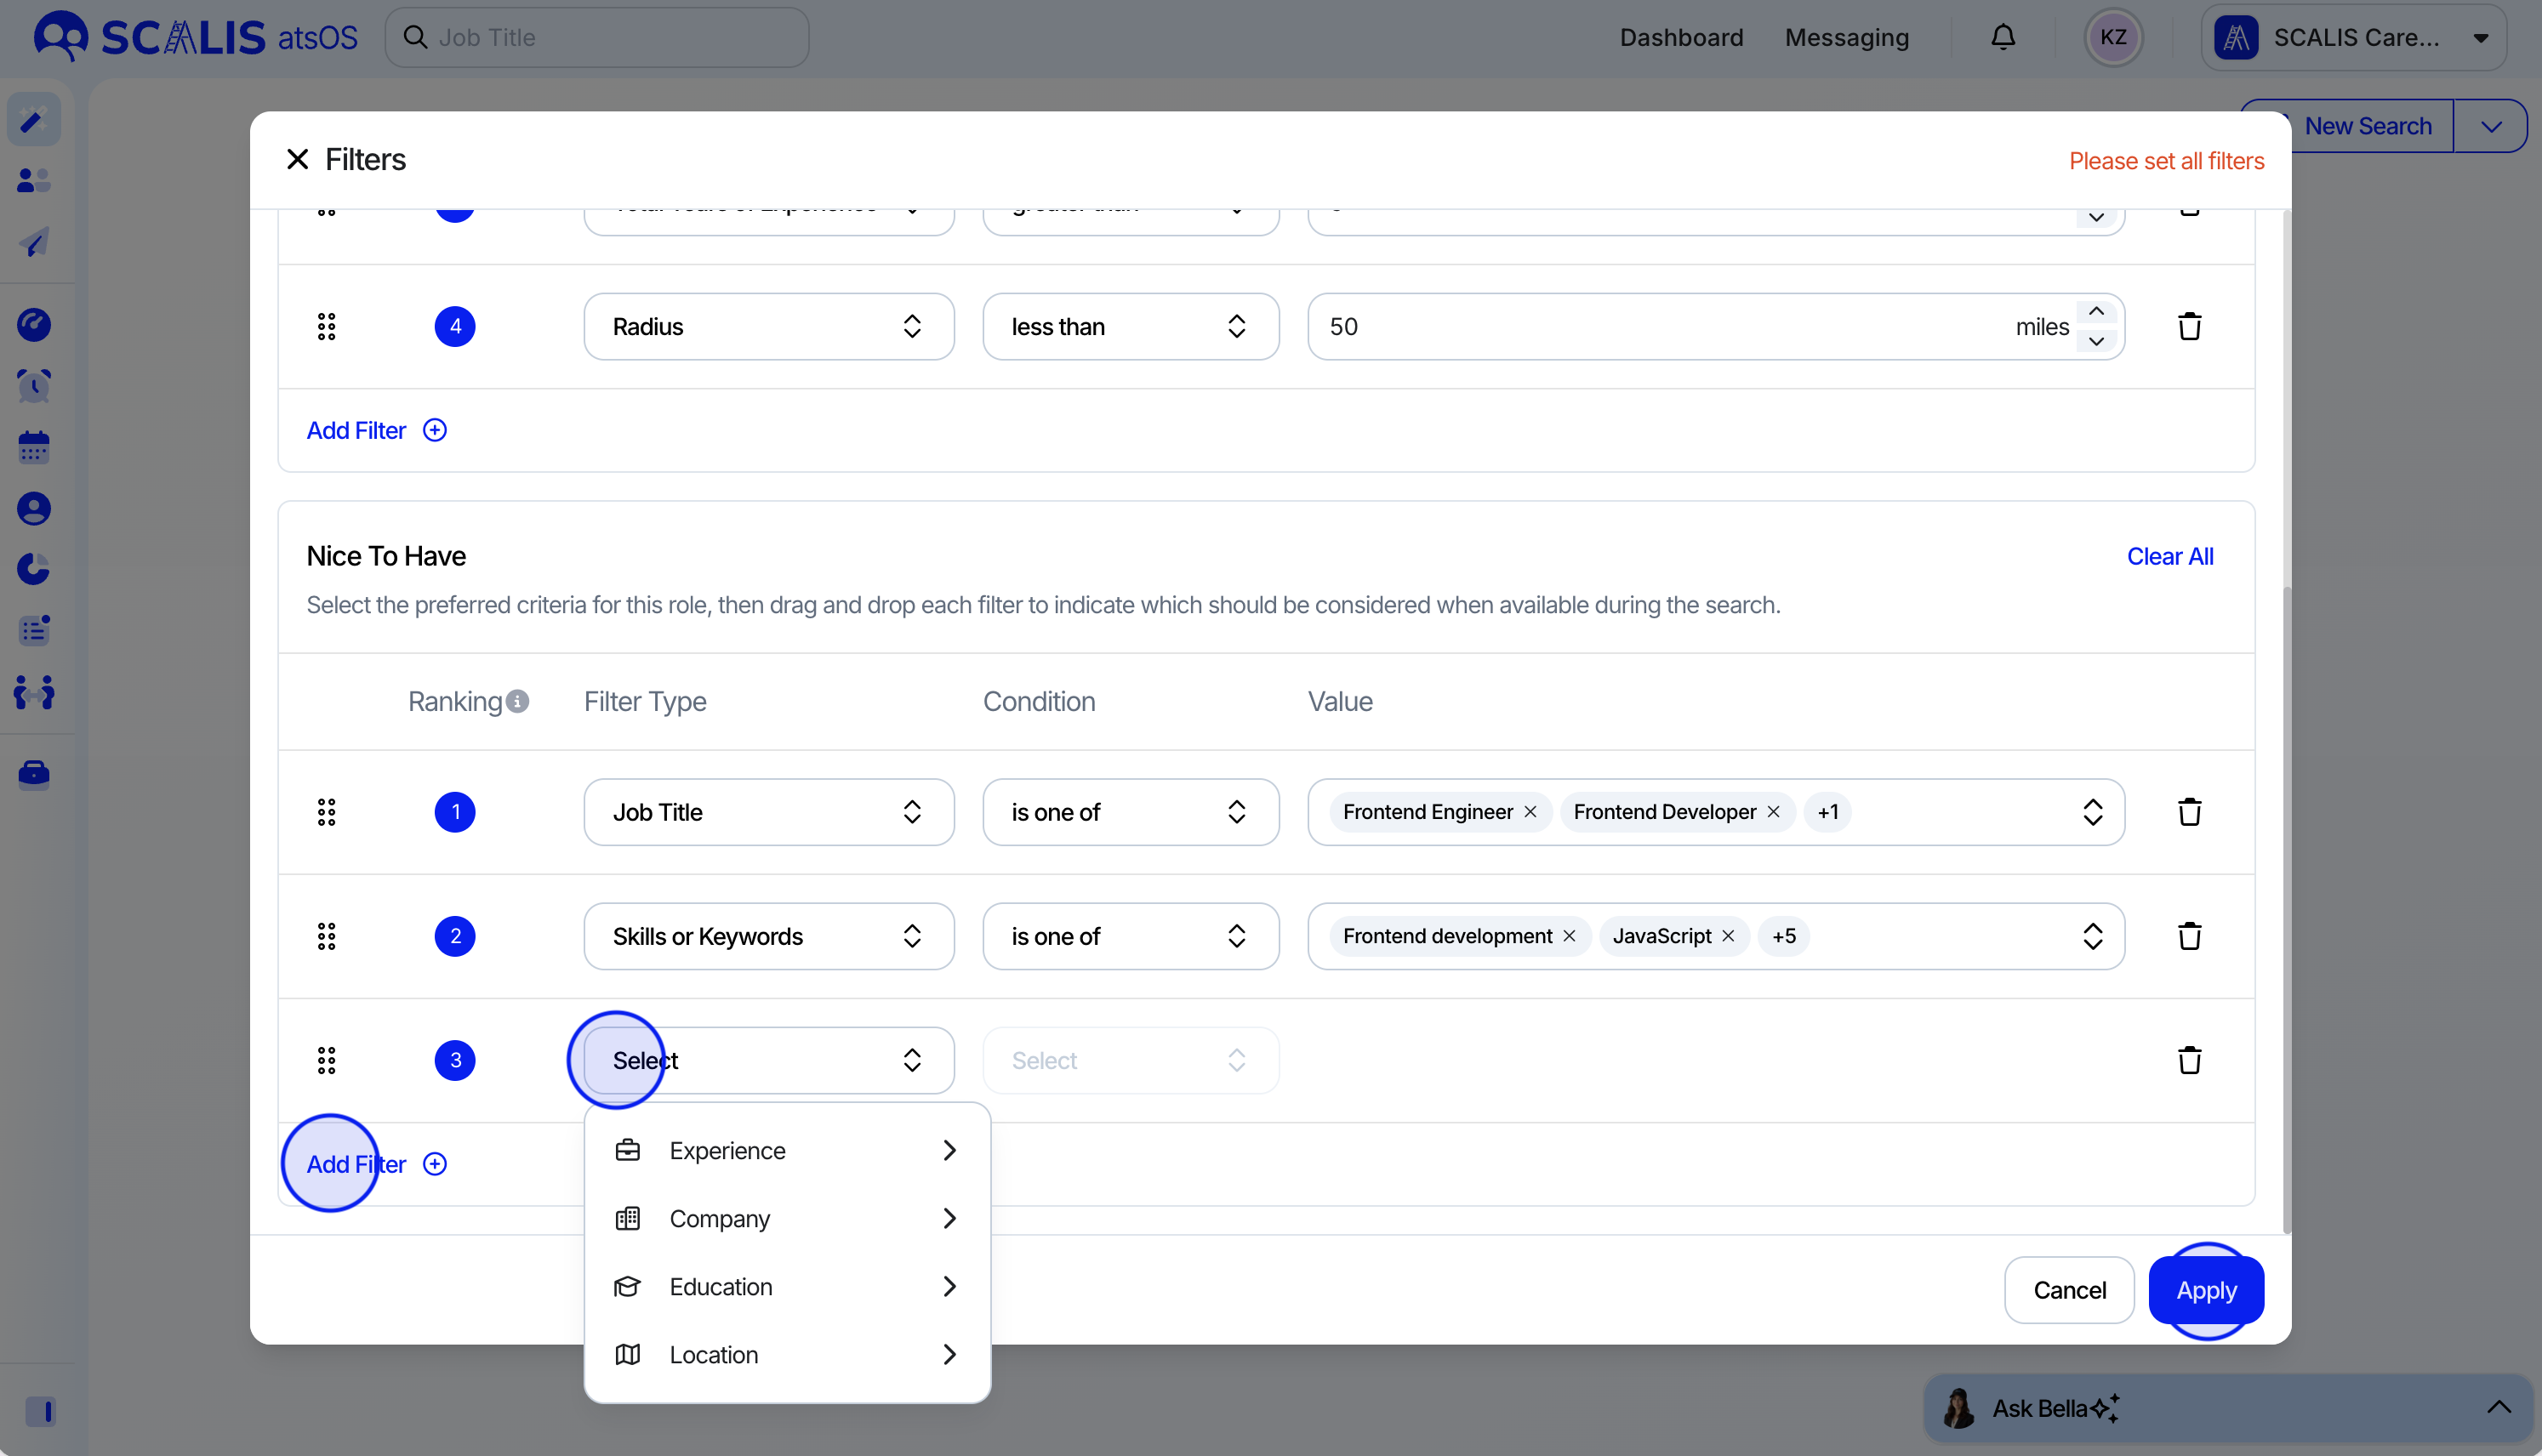
Task: Expand the Ask Bella panel
Action: click(2498, 1408)
